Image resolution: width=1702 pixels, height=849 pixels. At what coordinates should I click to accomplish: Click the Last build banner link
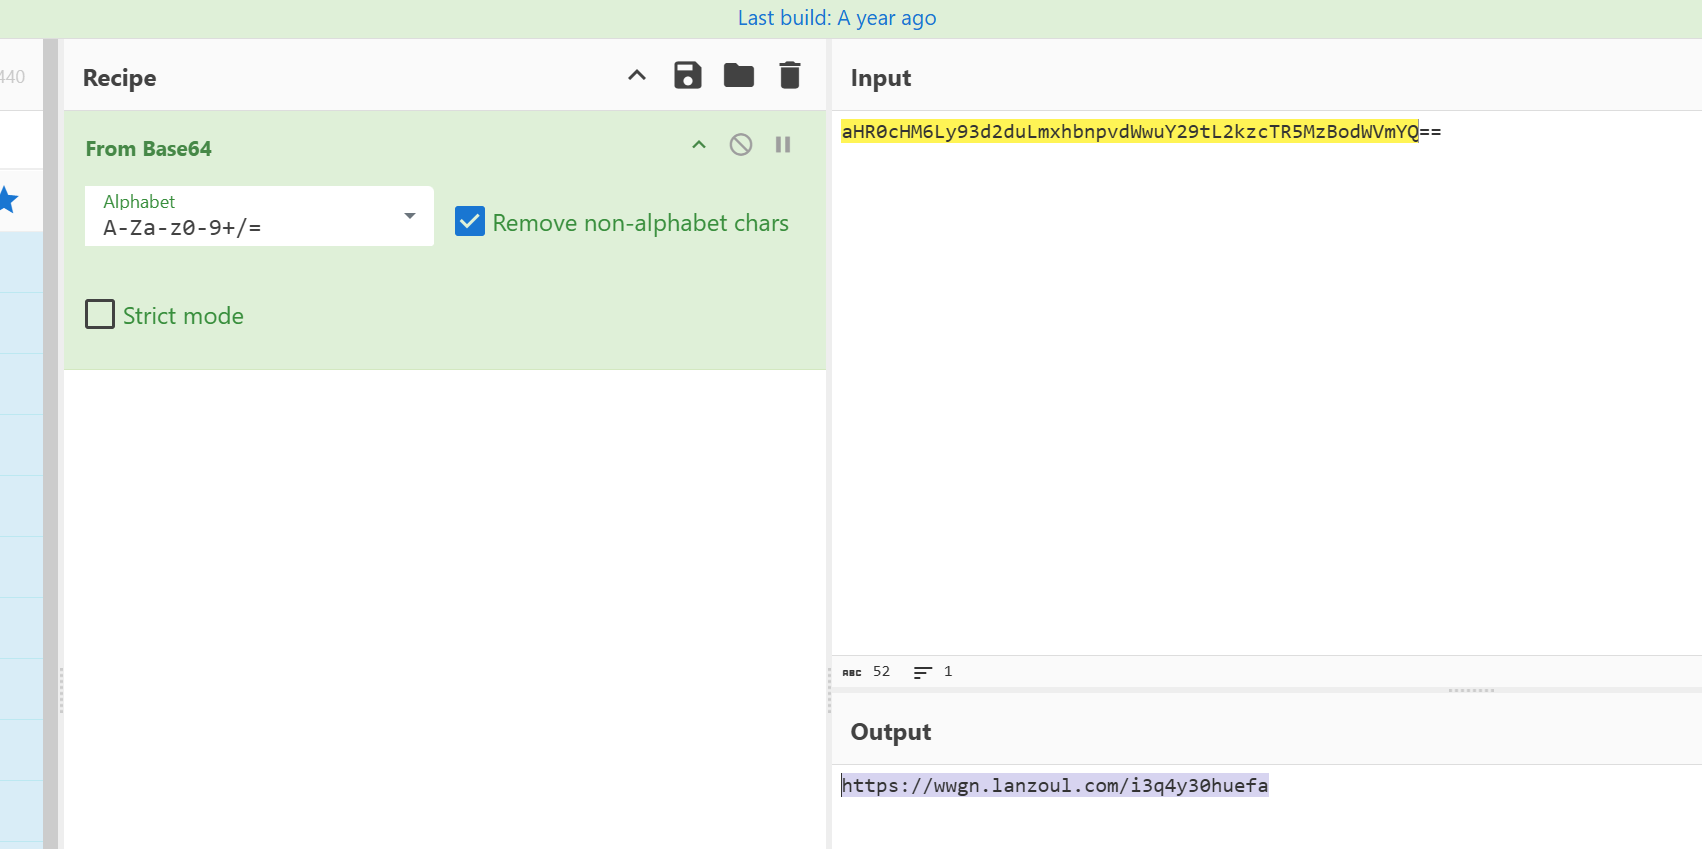click(837, 18)
